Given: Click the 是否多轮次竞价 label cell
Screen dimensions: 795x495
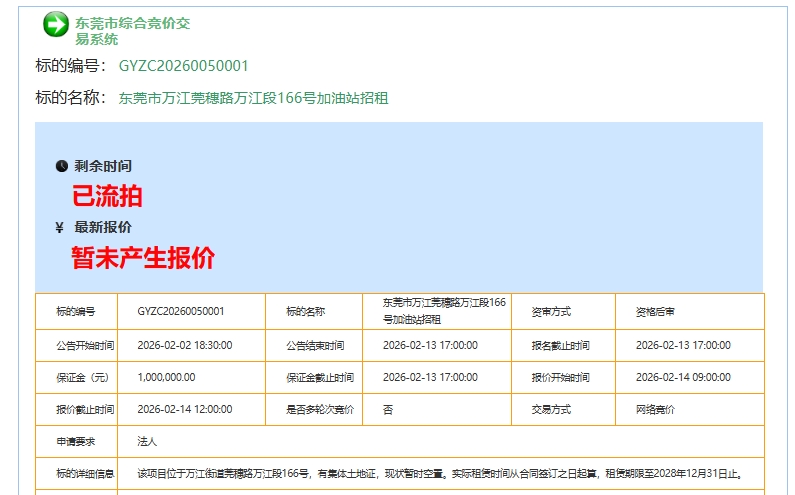Looking at the screenshot, I should 320,409.
